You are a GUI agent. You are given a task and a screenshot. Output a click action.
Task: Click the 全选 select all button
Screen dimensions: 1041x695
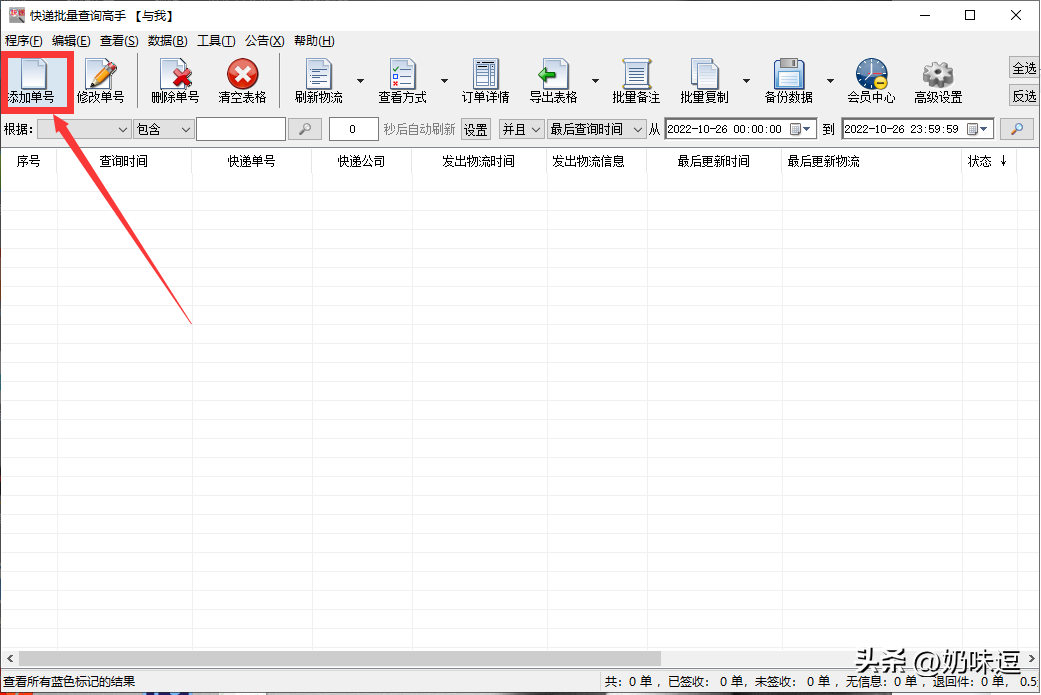[1024, 68]
